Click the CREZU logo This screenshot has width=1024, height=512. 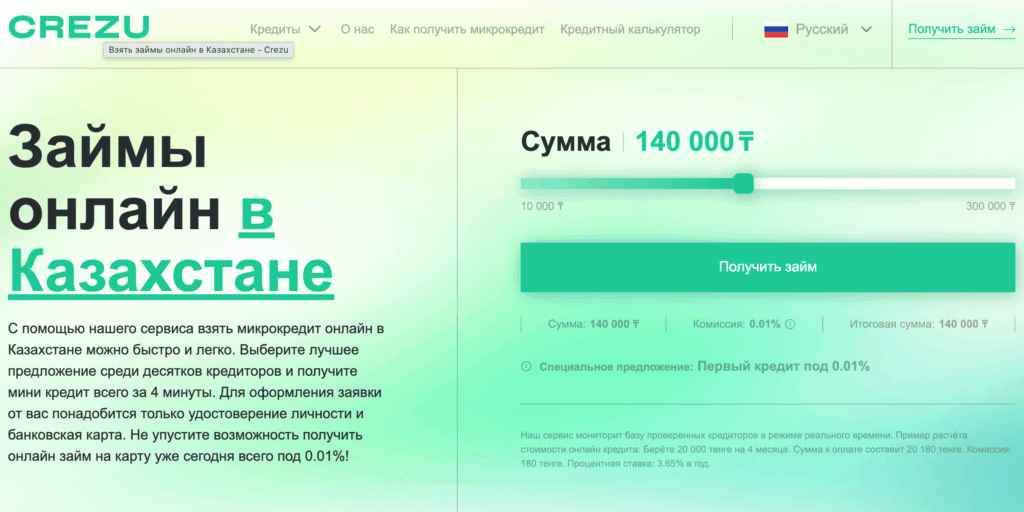79,27
